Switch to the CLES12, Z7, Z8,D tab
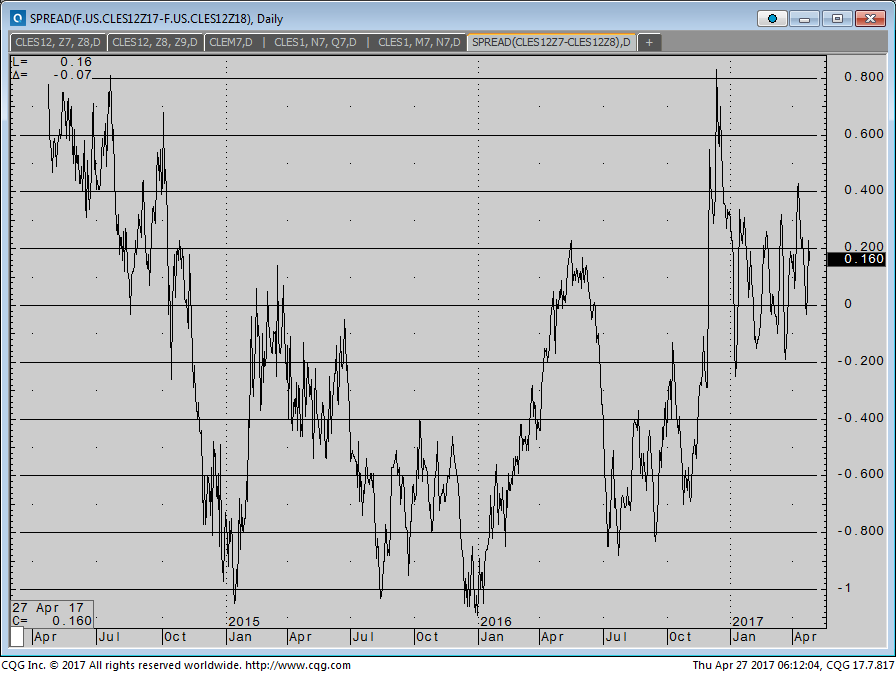Screen dimensions: 896x673 tap(58, 42)
